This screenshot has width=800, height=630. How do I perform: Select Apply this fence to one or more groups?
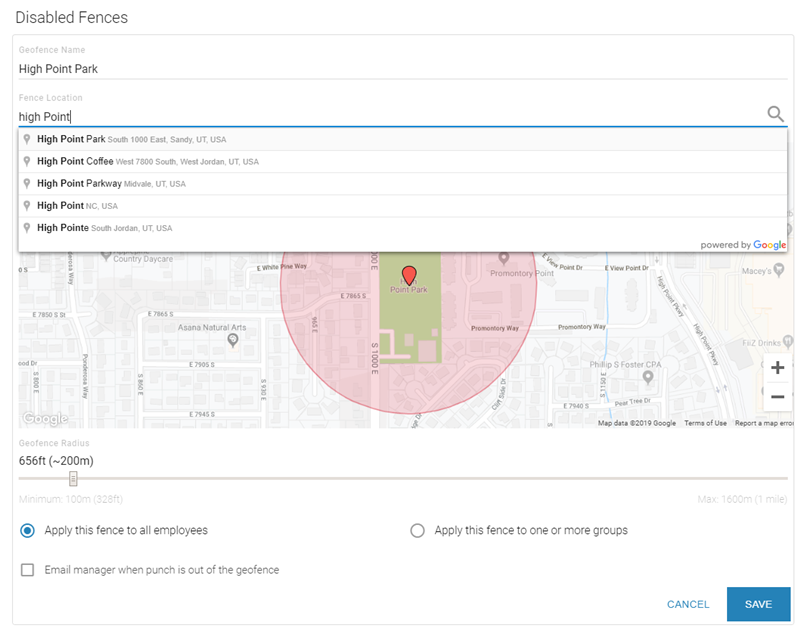(x=417, y=531)
